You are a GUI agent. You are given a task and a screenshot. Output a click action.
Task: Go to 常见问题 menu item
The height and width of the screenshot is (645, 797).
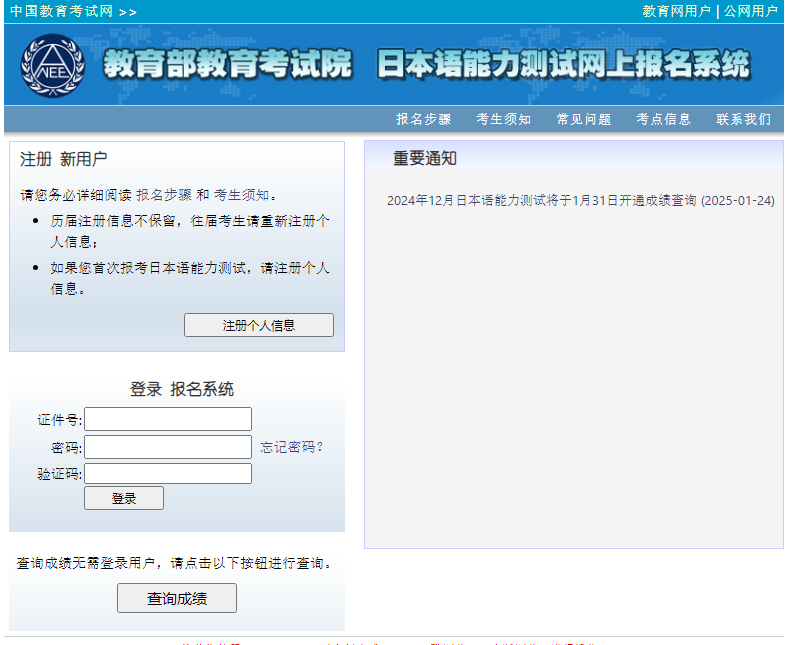[x=583, y=119]
